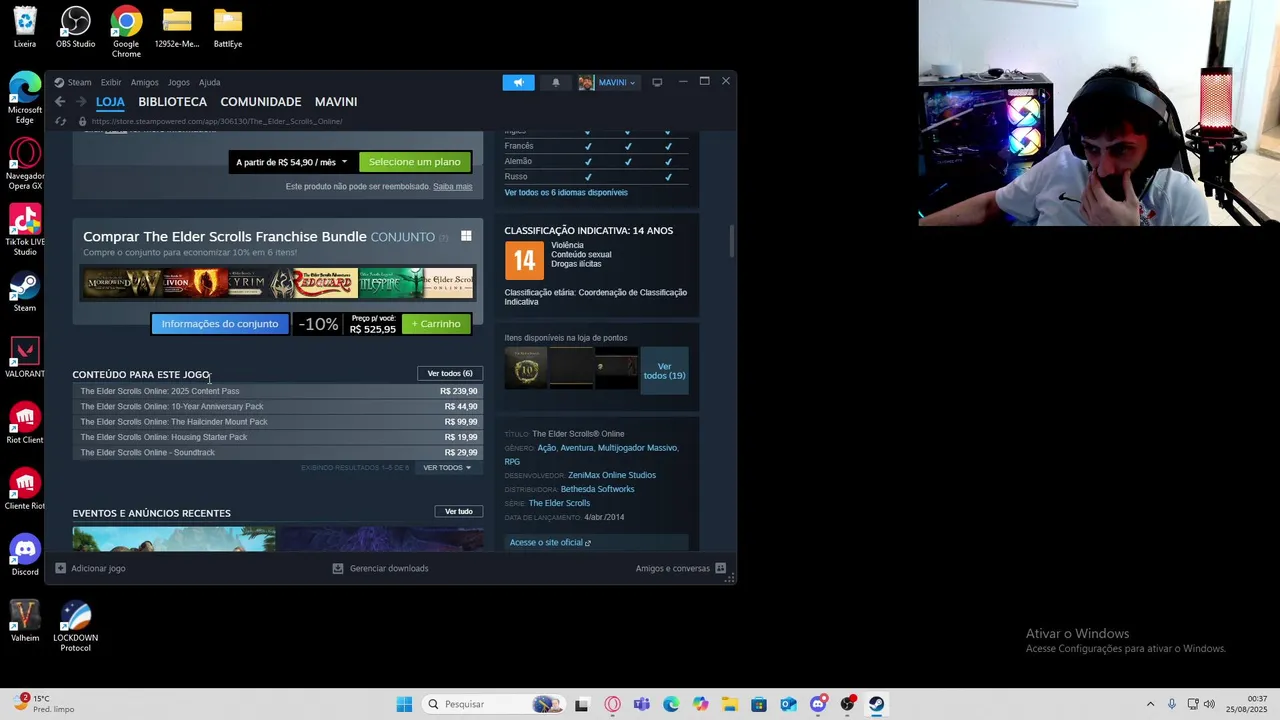The height and width of the screenshot is (720, 1280).
Task: Open the Steam menu
Action: click(79, 82)
